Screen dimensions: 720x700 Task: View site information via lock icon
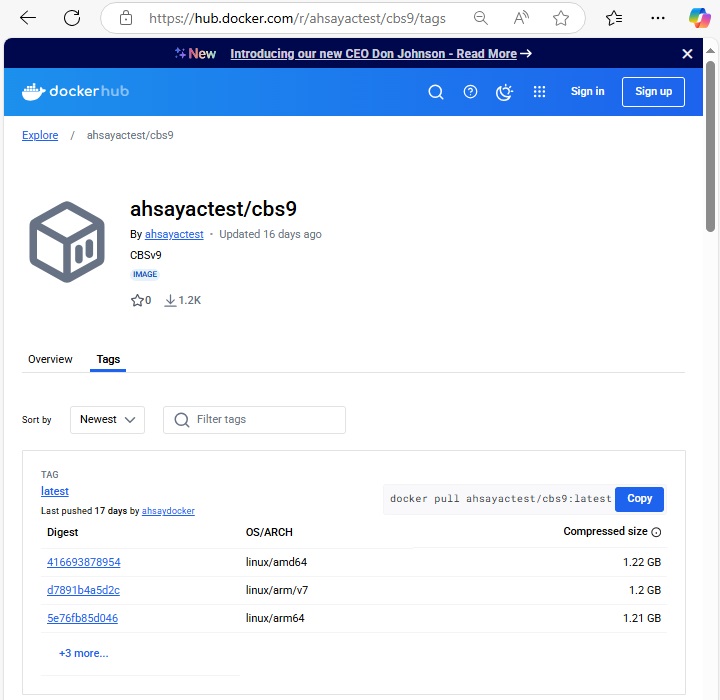pyautogui.click(x=126, y=18)
